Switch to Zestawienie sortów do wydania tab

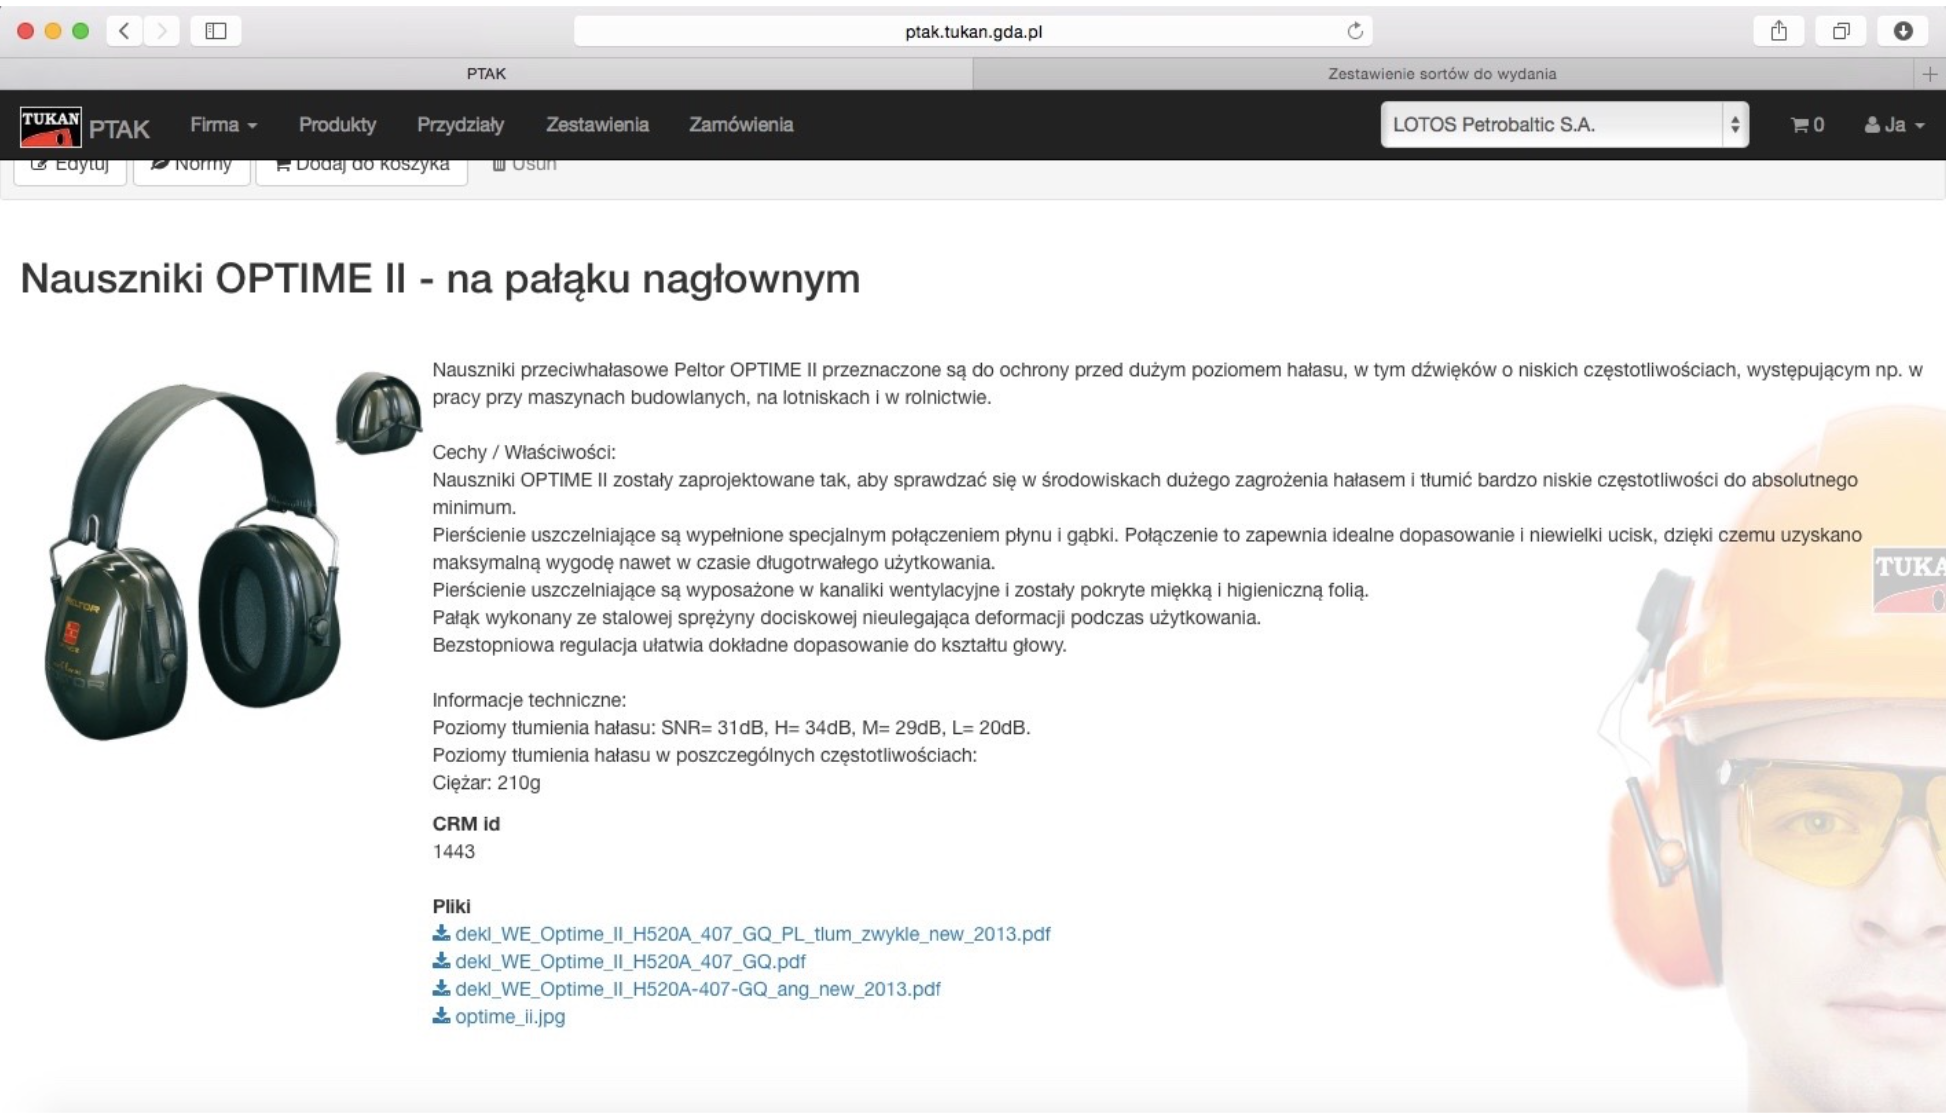click(x=1442, y=74)
